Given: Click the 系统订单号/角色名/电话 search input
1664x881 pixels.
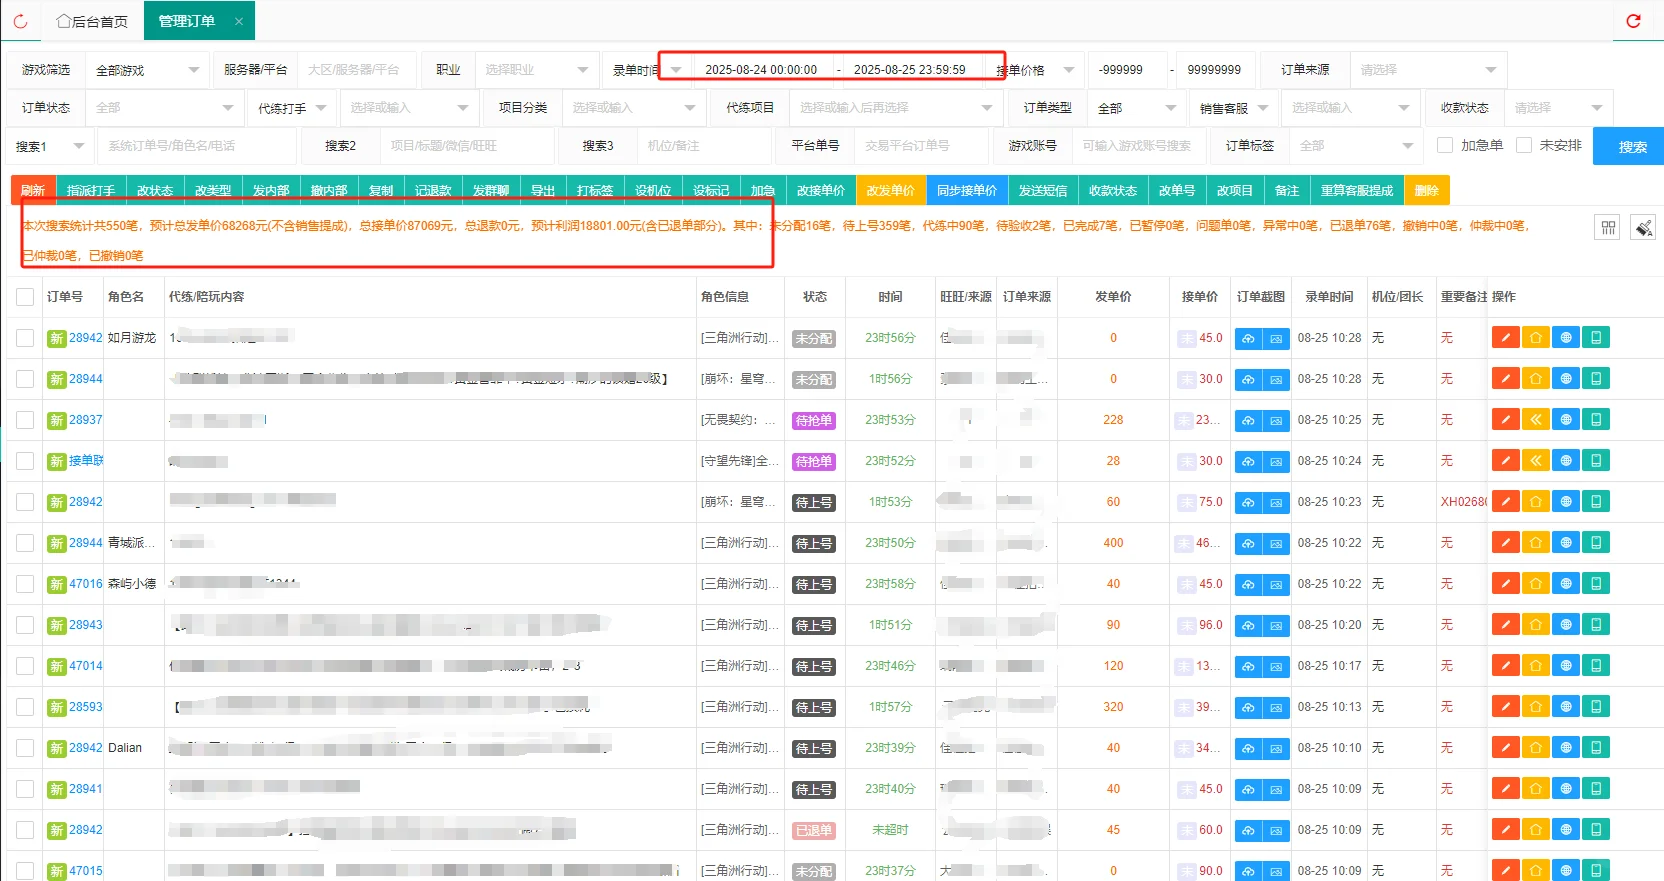Looking at the screenshot, I should pos(197,146).
